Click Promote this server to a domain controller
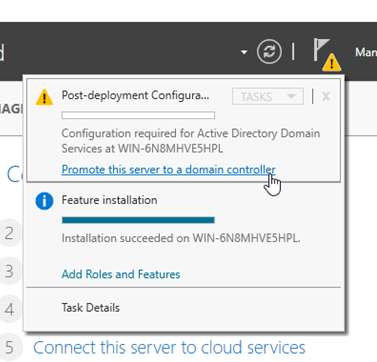Viewport: 377px width, 362px height. (x=169, y=169)
